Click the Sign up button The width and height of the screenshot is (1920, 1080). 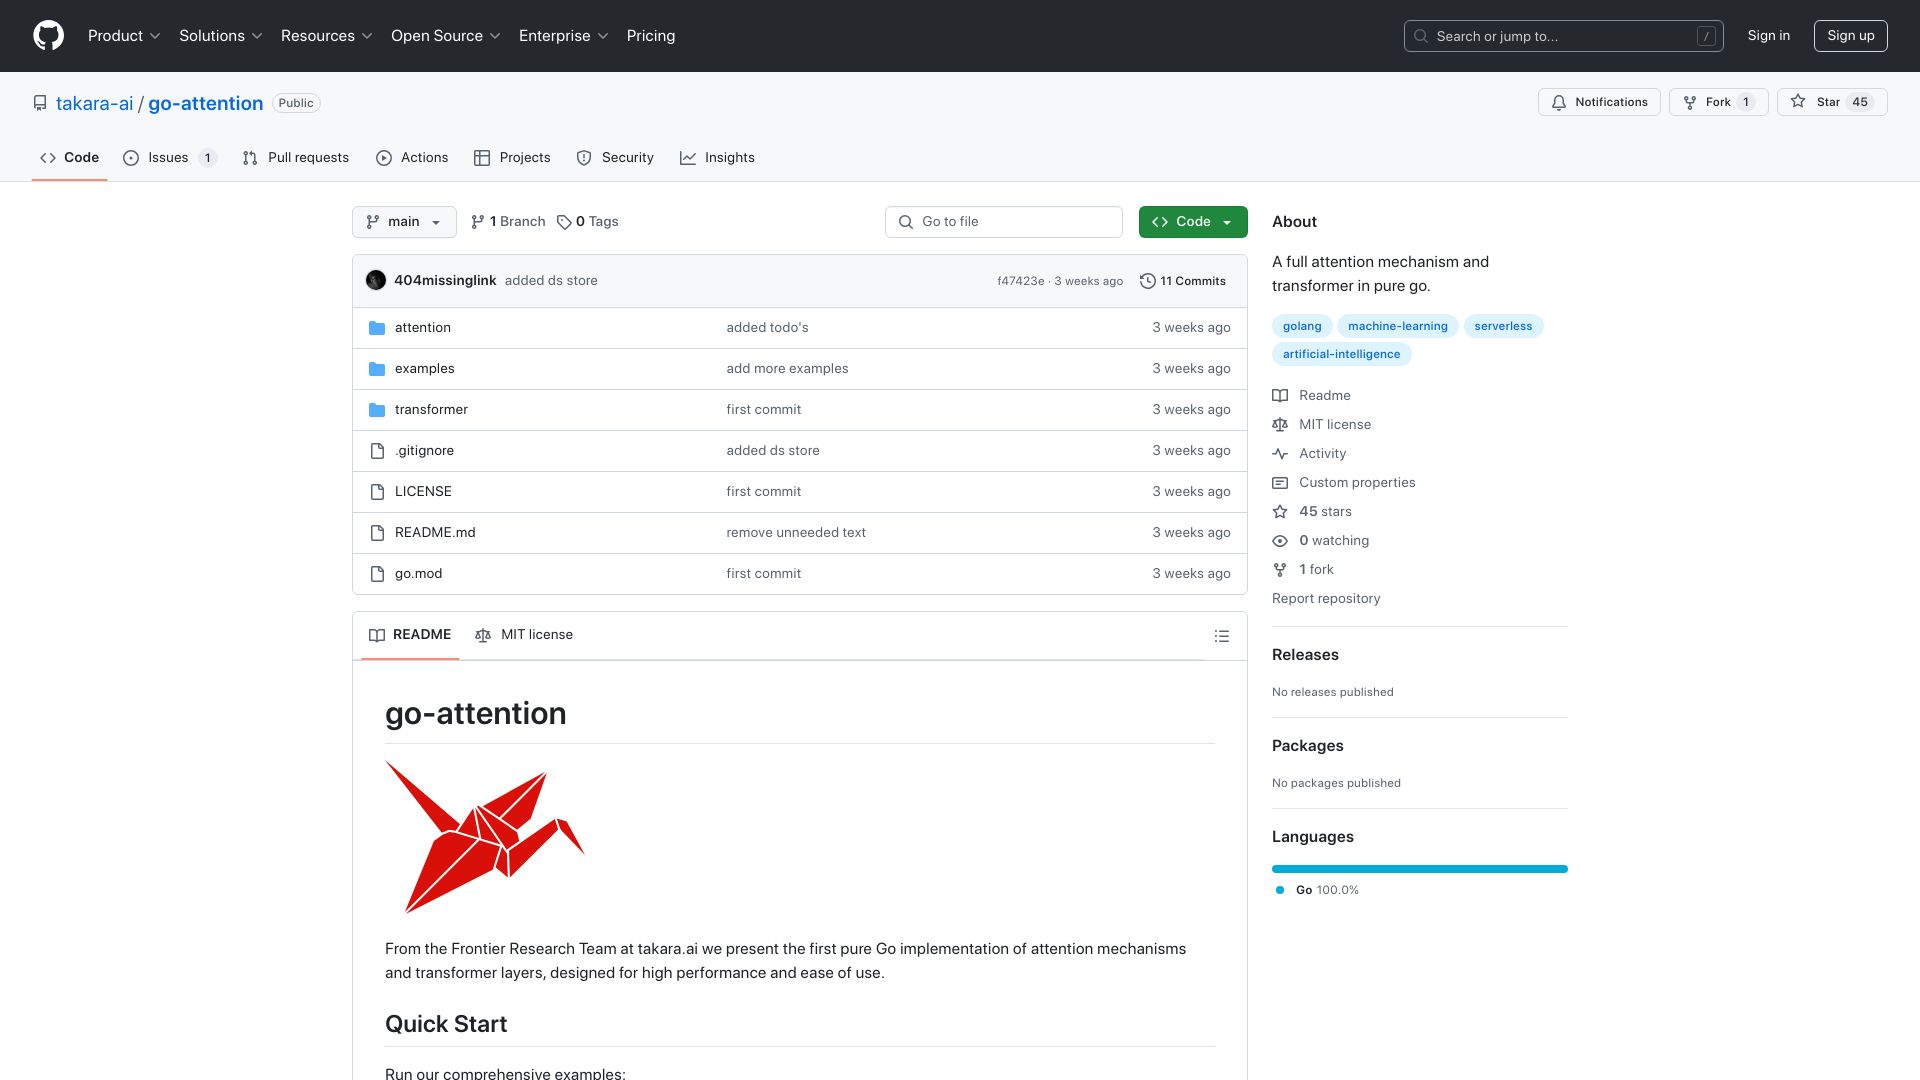point(1850,36)
